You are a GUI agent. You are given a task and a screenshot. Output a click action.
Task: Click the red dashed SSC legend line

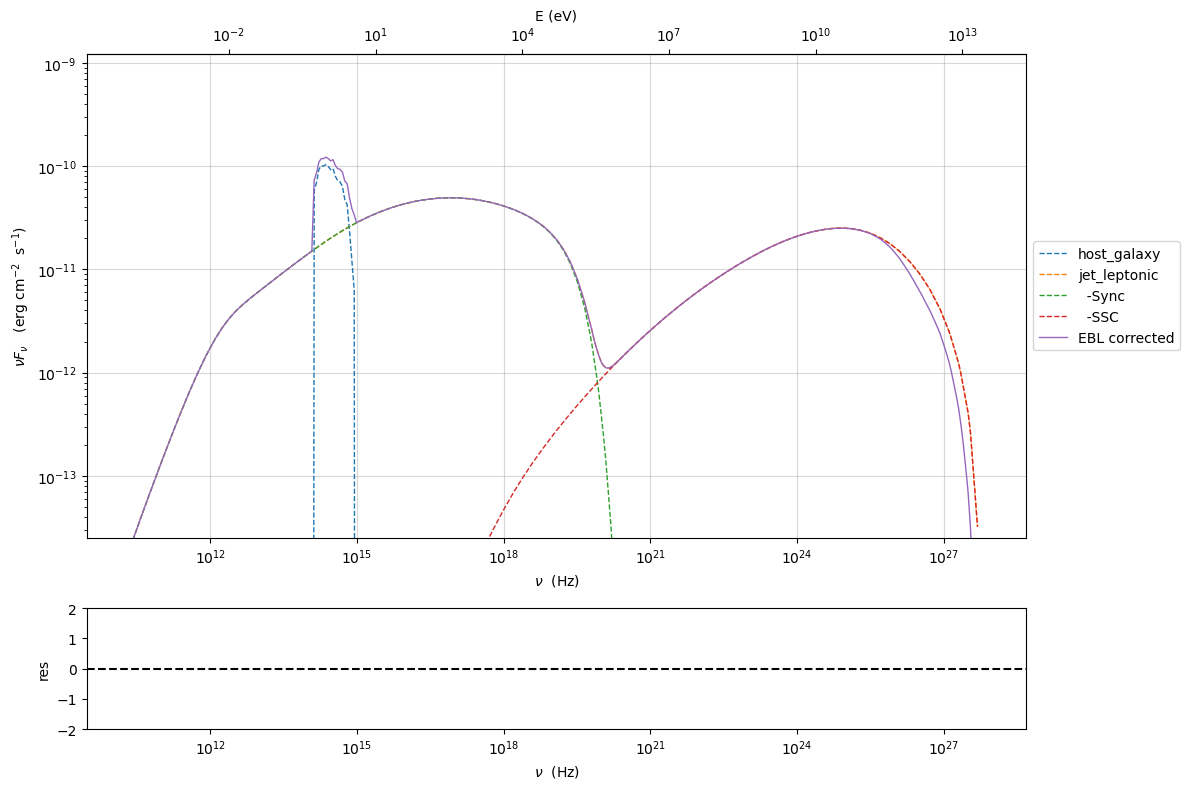[x=1054, y=318]
